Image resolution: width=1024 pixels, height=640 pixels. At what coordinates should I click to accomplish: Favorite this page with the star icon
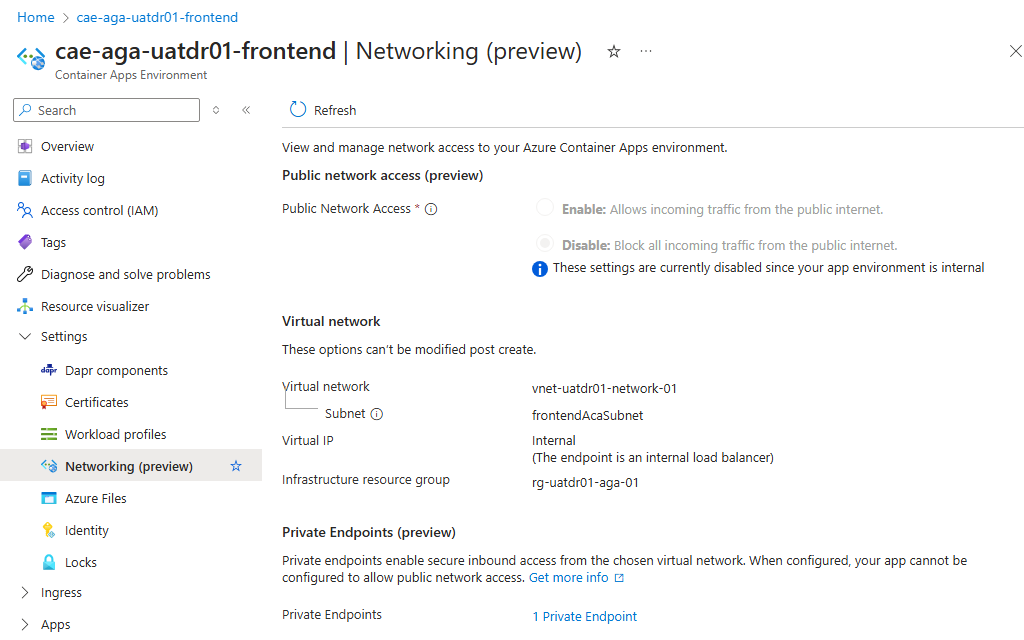614,52
